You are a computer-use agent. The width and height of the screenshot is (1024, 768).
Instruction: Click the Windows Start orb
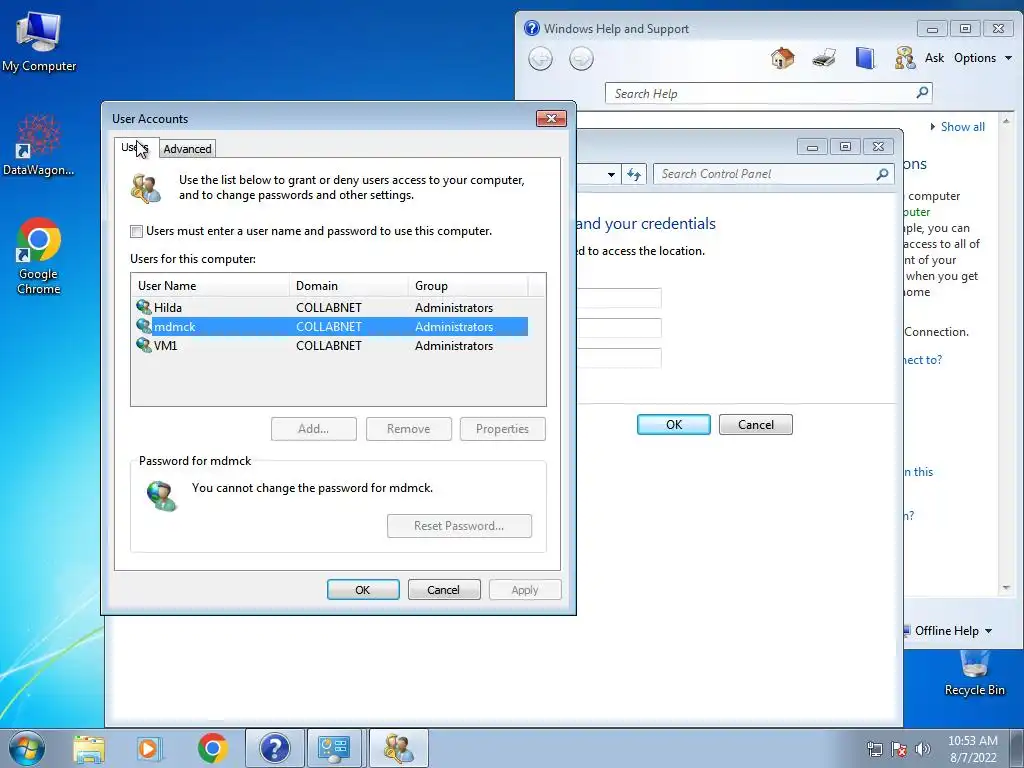[x=26, y=748]
